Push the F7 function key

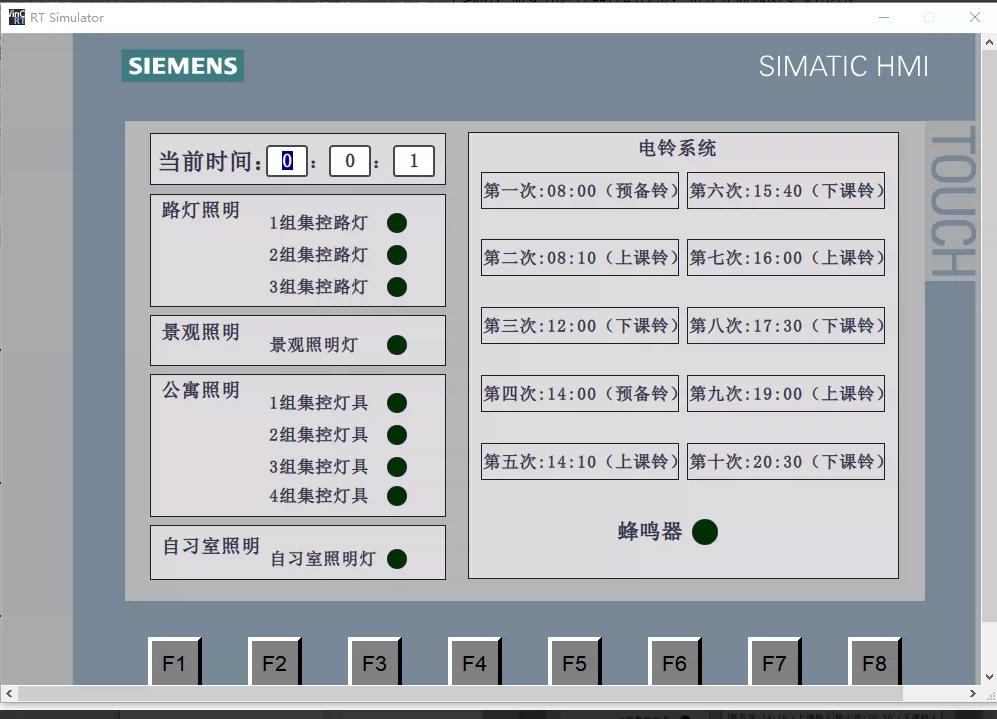[x=774, y=662]
